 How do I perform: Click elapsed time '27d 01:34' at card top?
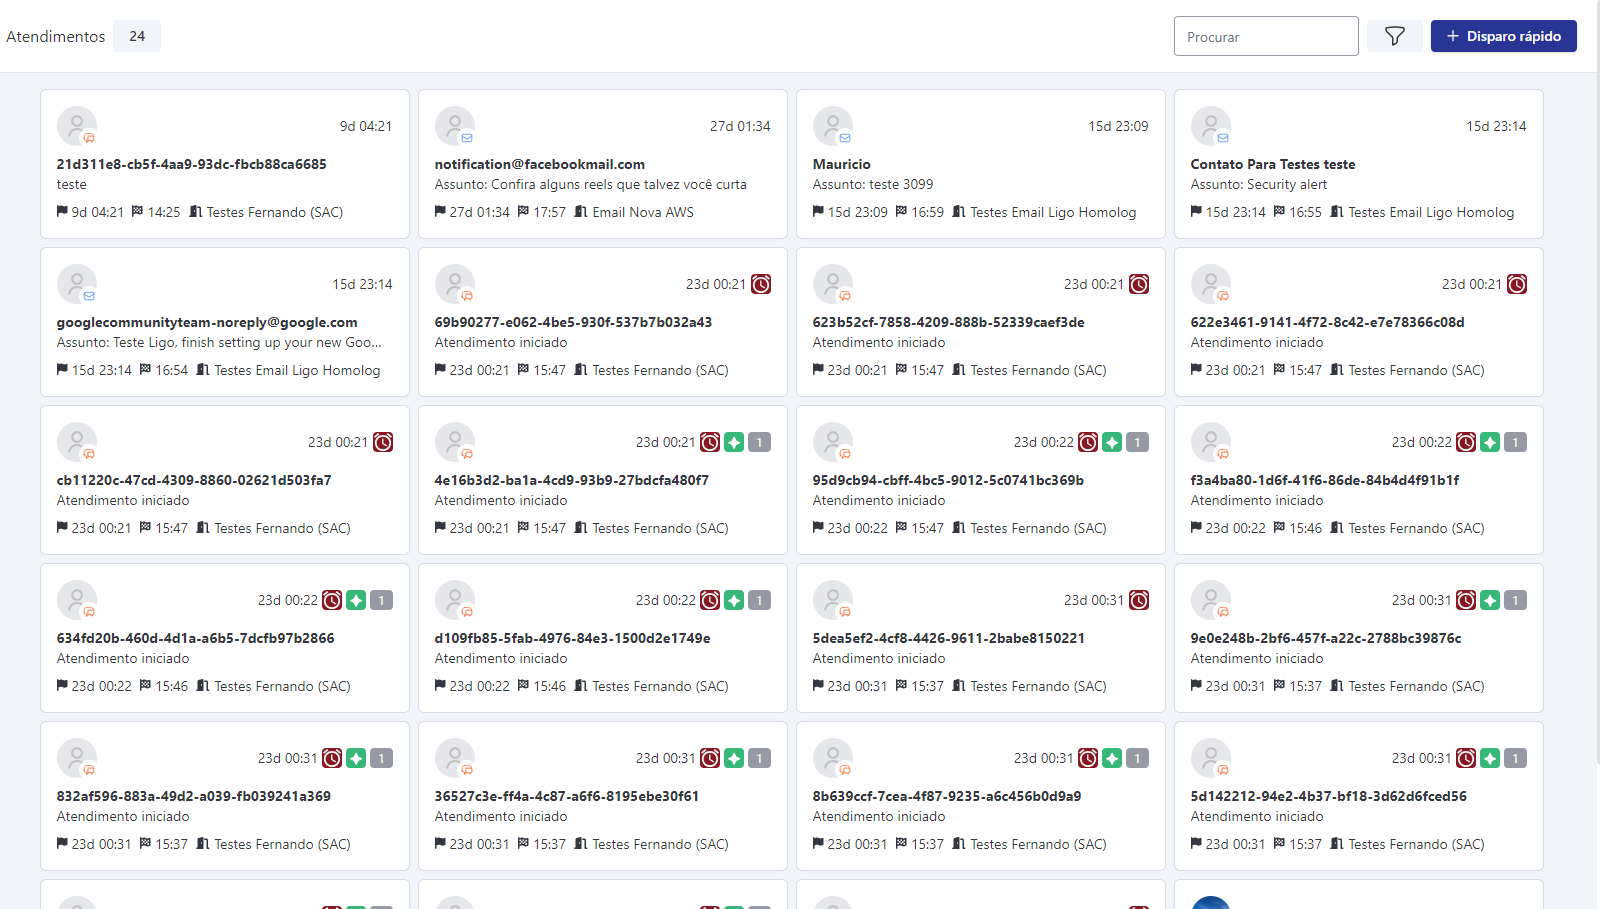tap(740, 126)
